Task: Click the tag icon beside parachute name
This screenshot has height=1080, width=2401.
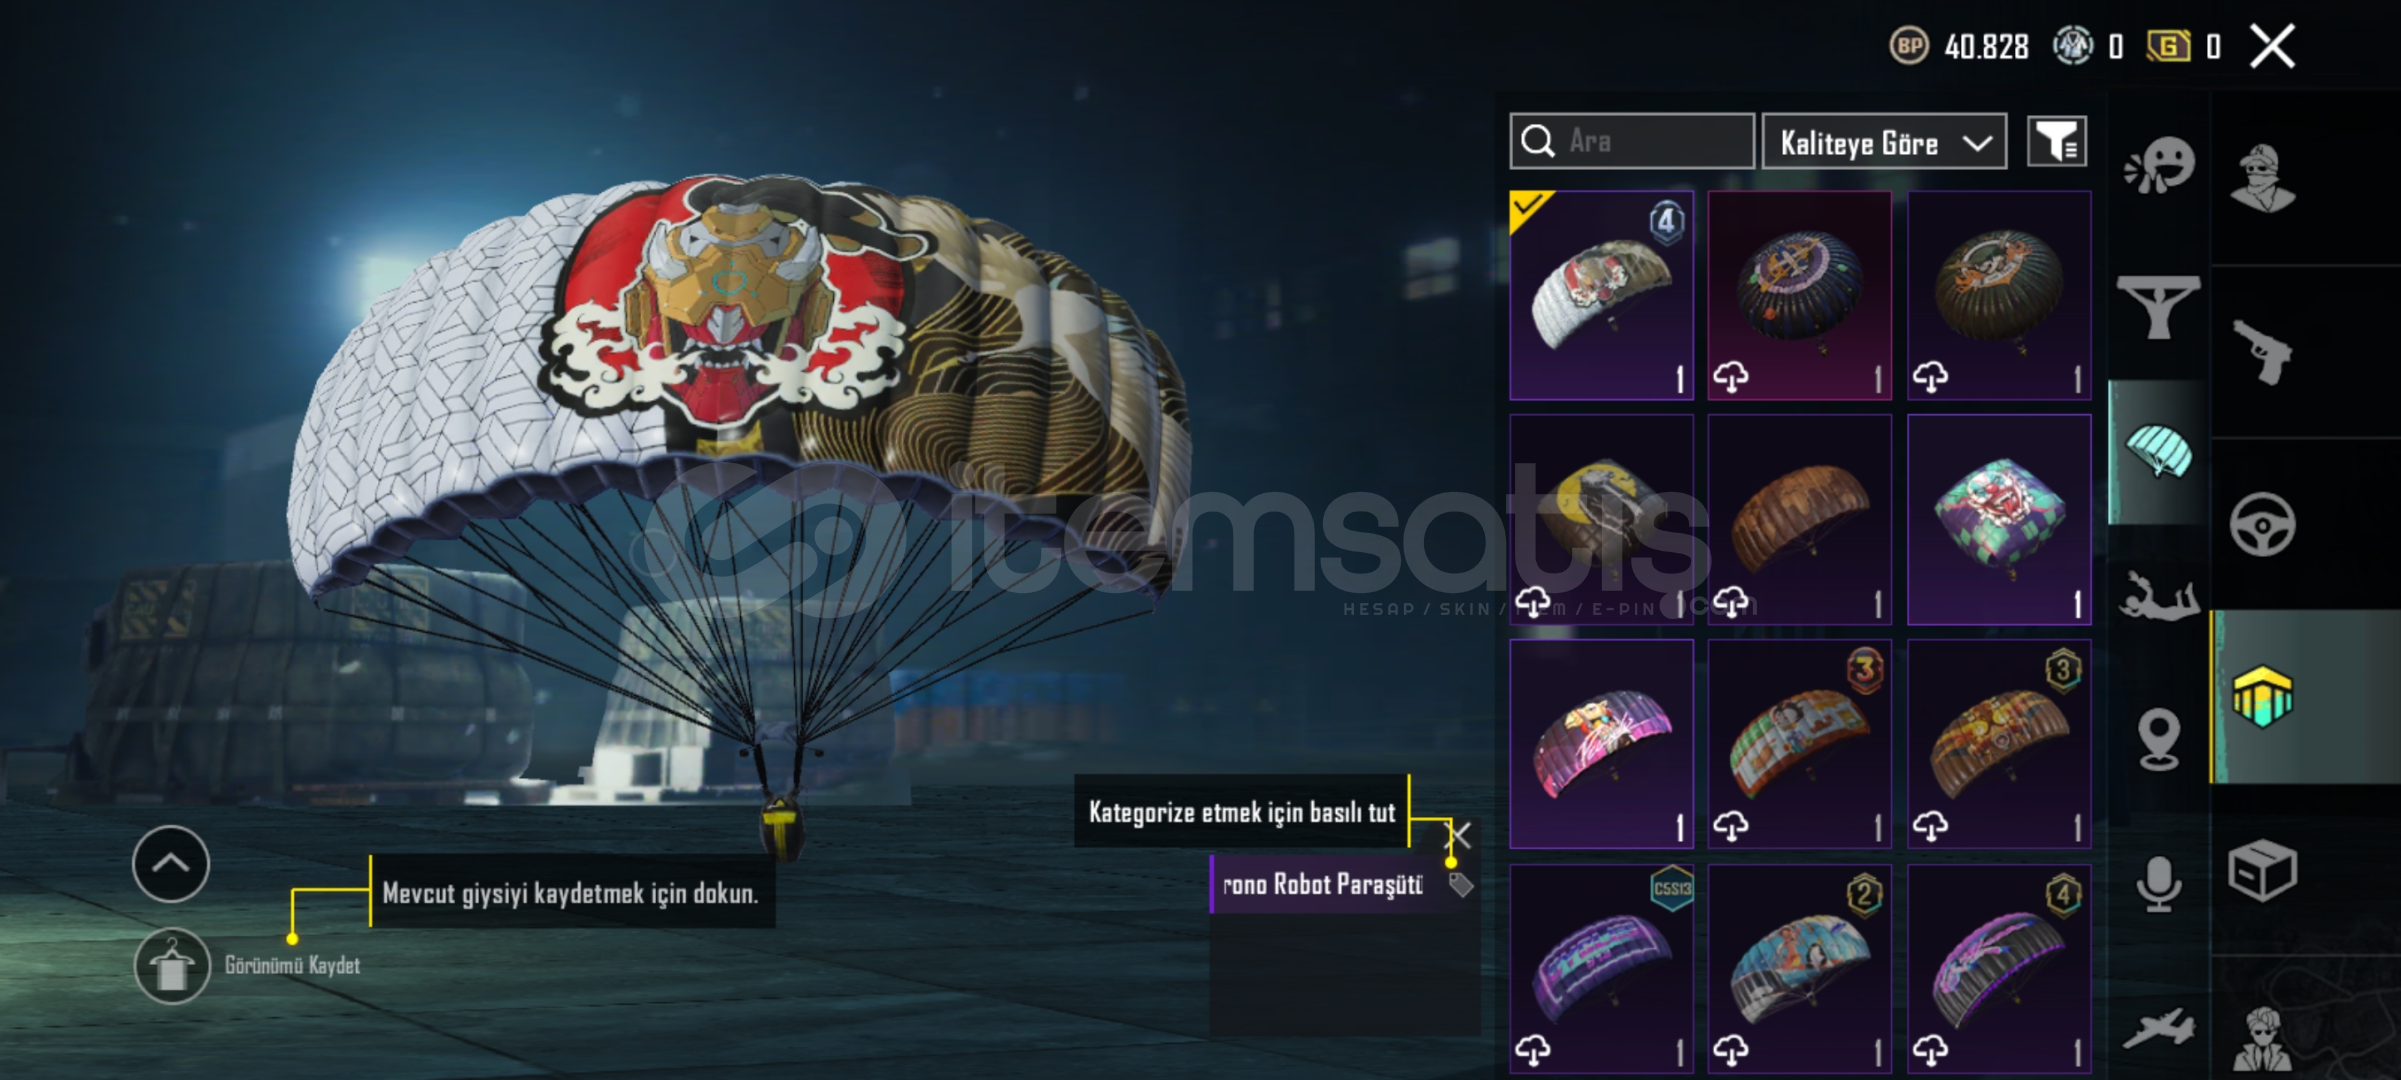Action: pyautogui.click(x=1461, y=885)
